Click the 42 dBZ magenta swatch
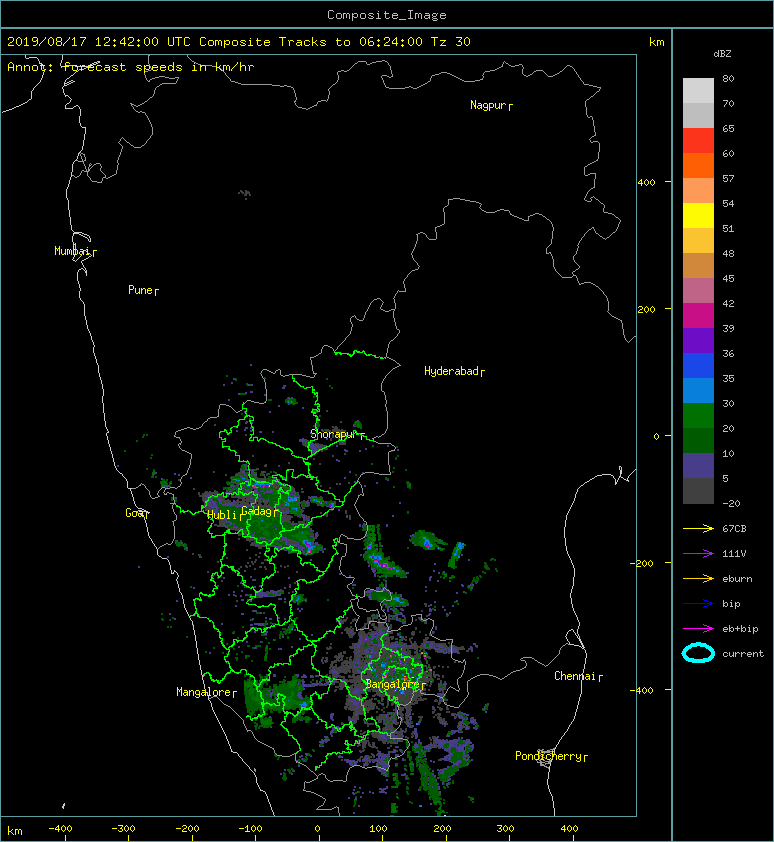 click(698, 315)
